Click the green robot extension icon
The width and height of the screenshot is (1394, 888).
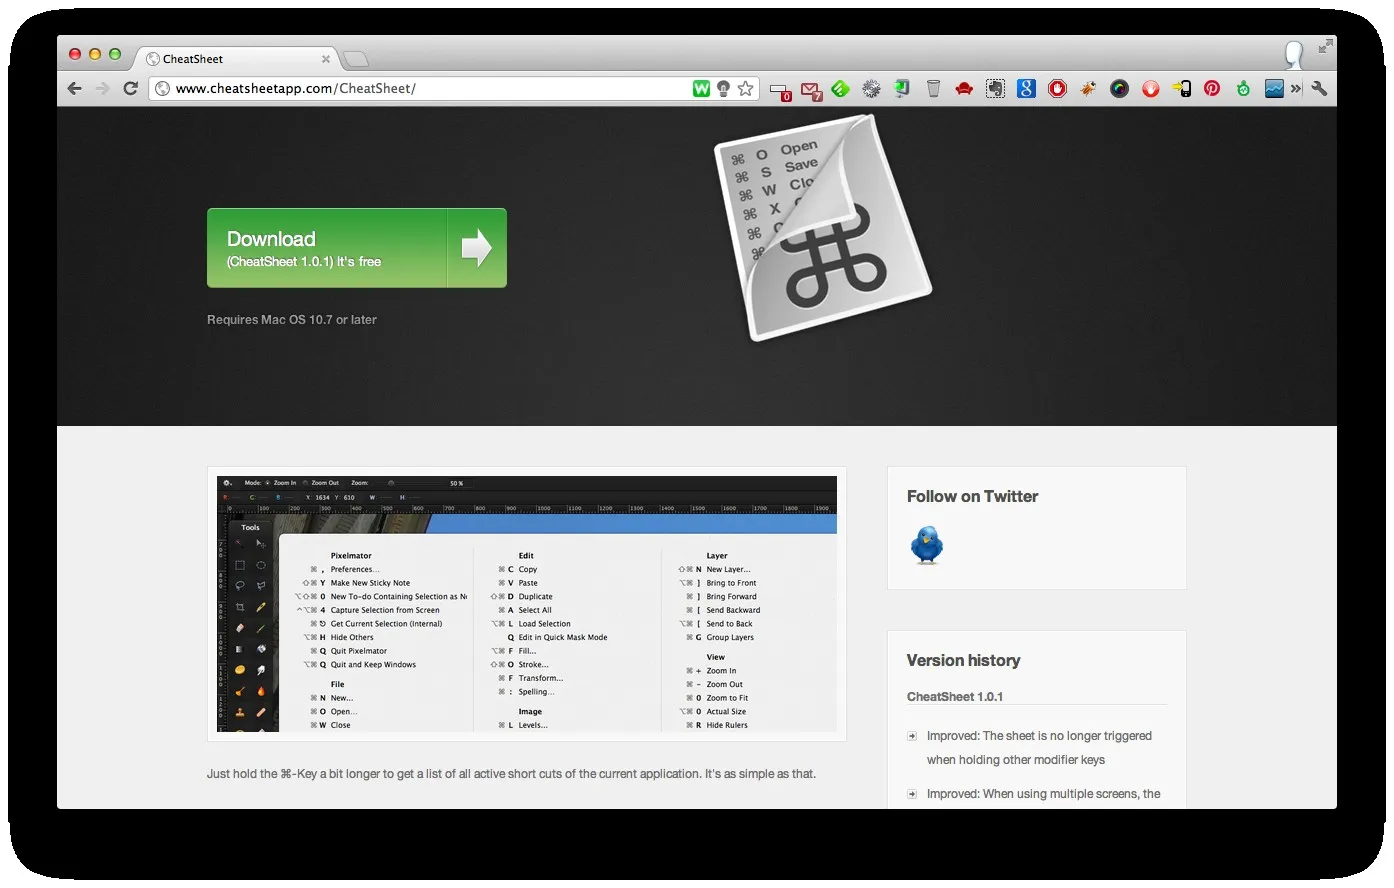(1243, 88)
